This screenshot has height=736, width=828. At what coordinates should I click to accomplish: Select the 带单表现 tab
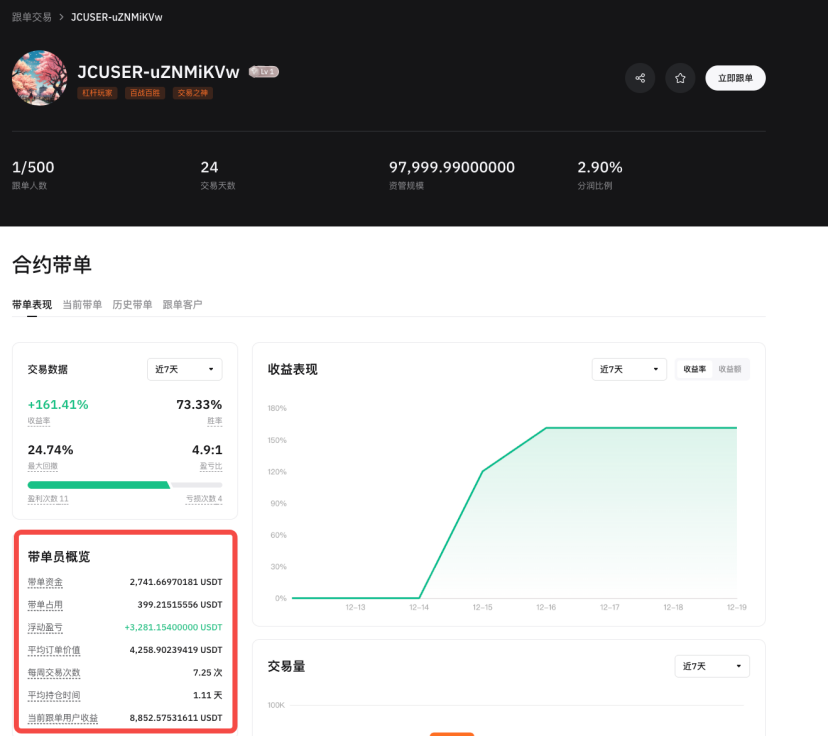[32, 304]
